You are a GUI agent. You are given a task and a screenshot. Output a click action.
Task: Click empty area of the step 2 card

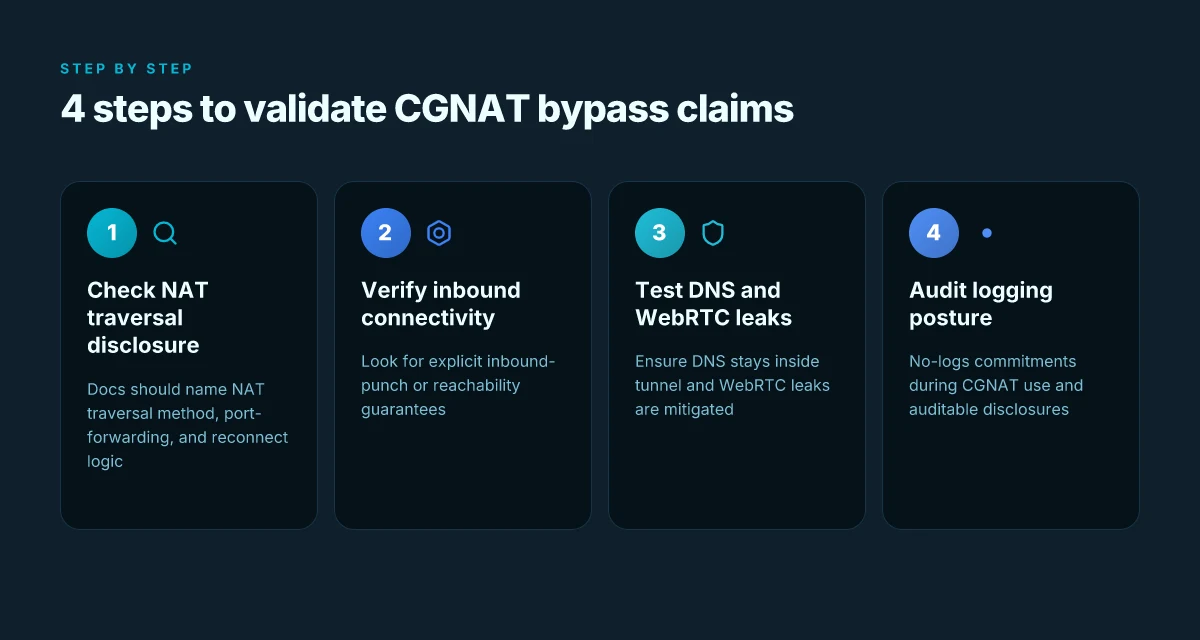[x=462, y=475]
